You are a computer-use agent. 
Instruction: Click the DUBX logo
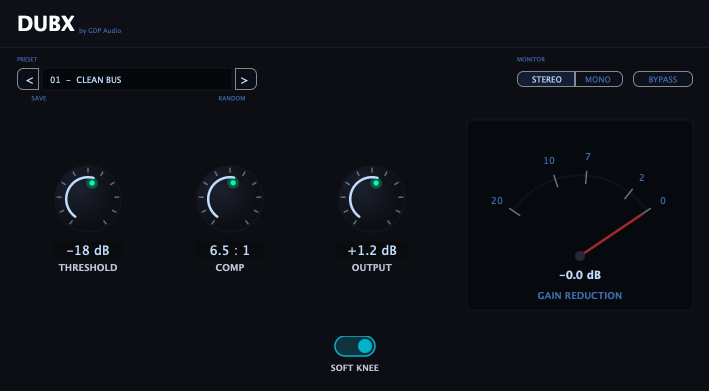tap(46, 24)
